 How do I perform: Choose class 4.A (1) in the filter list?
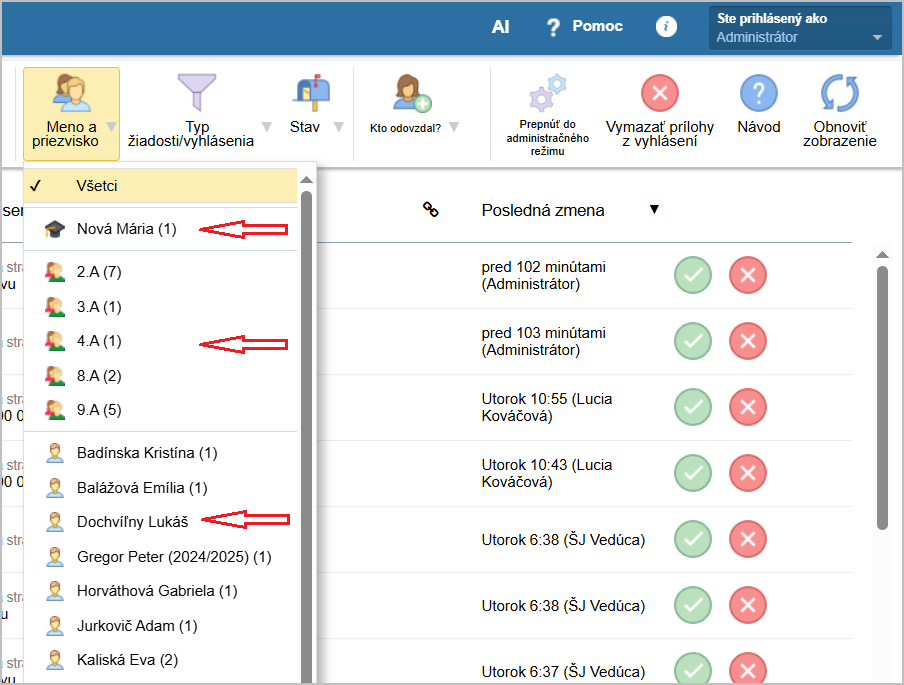point(98,341)
